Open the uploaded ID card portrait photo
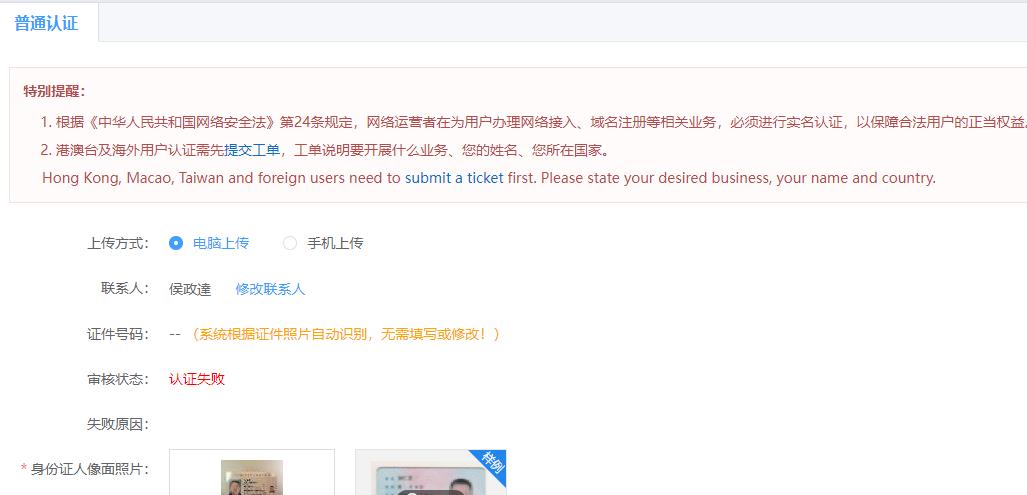This screenshot has height=495, width=1027. 252,477
